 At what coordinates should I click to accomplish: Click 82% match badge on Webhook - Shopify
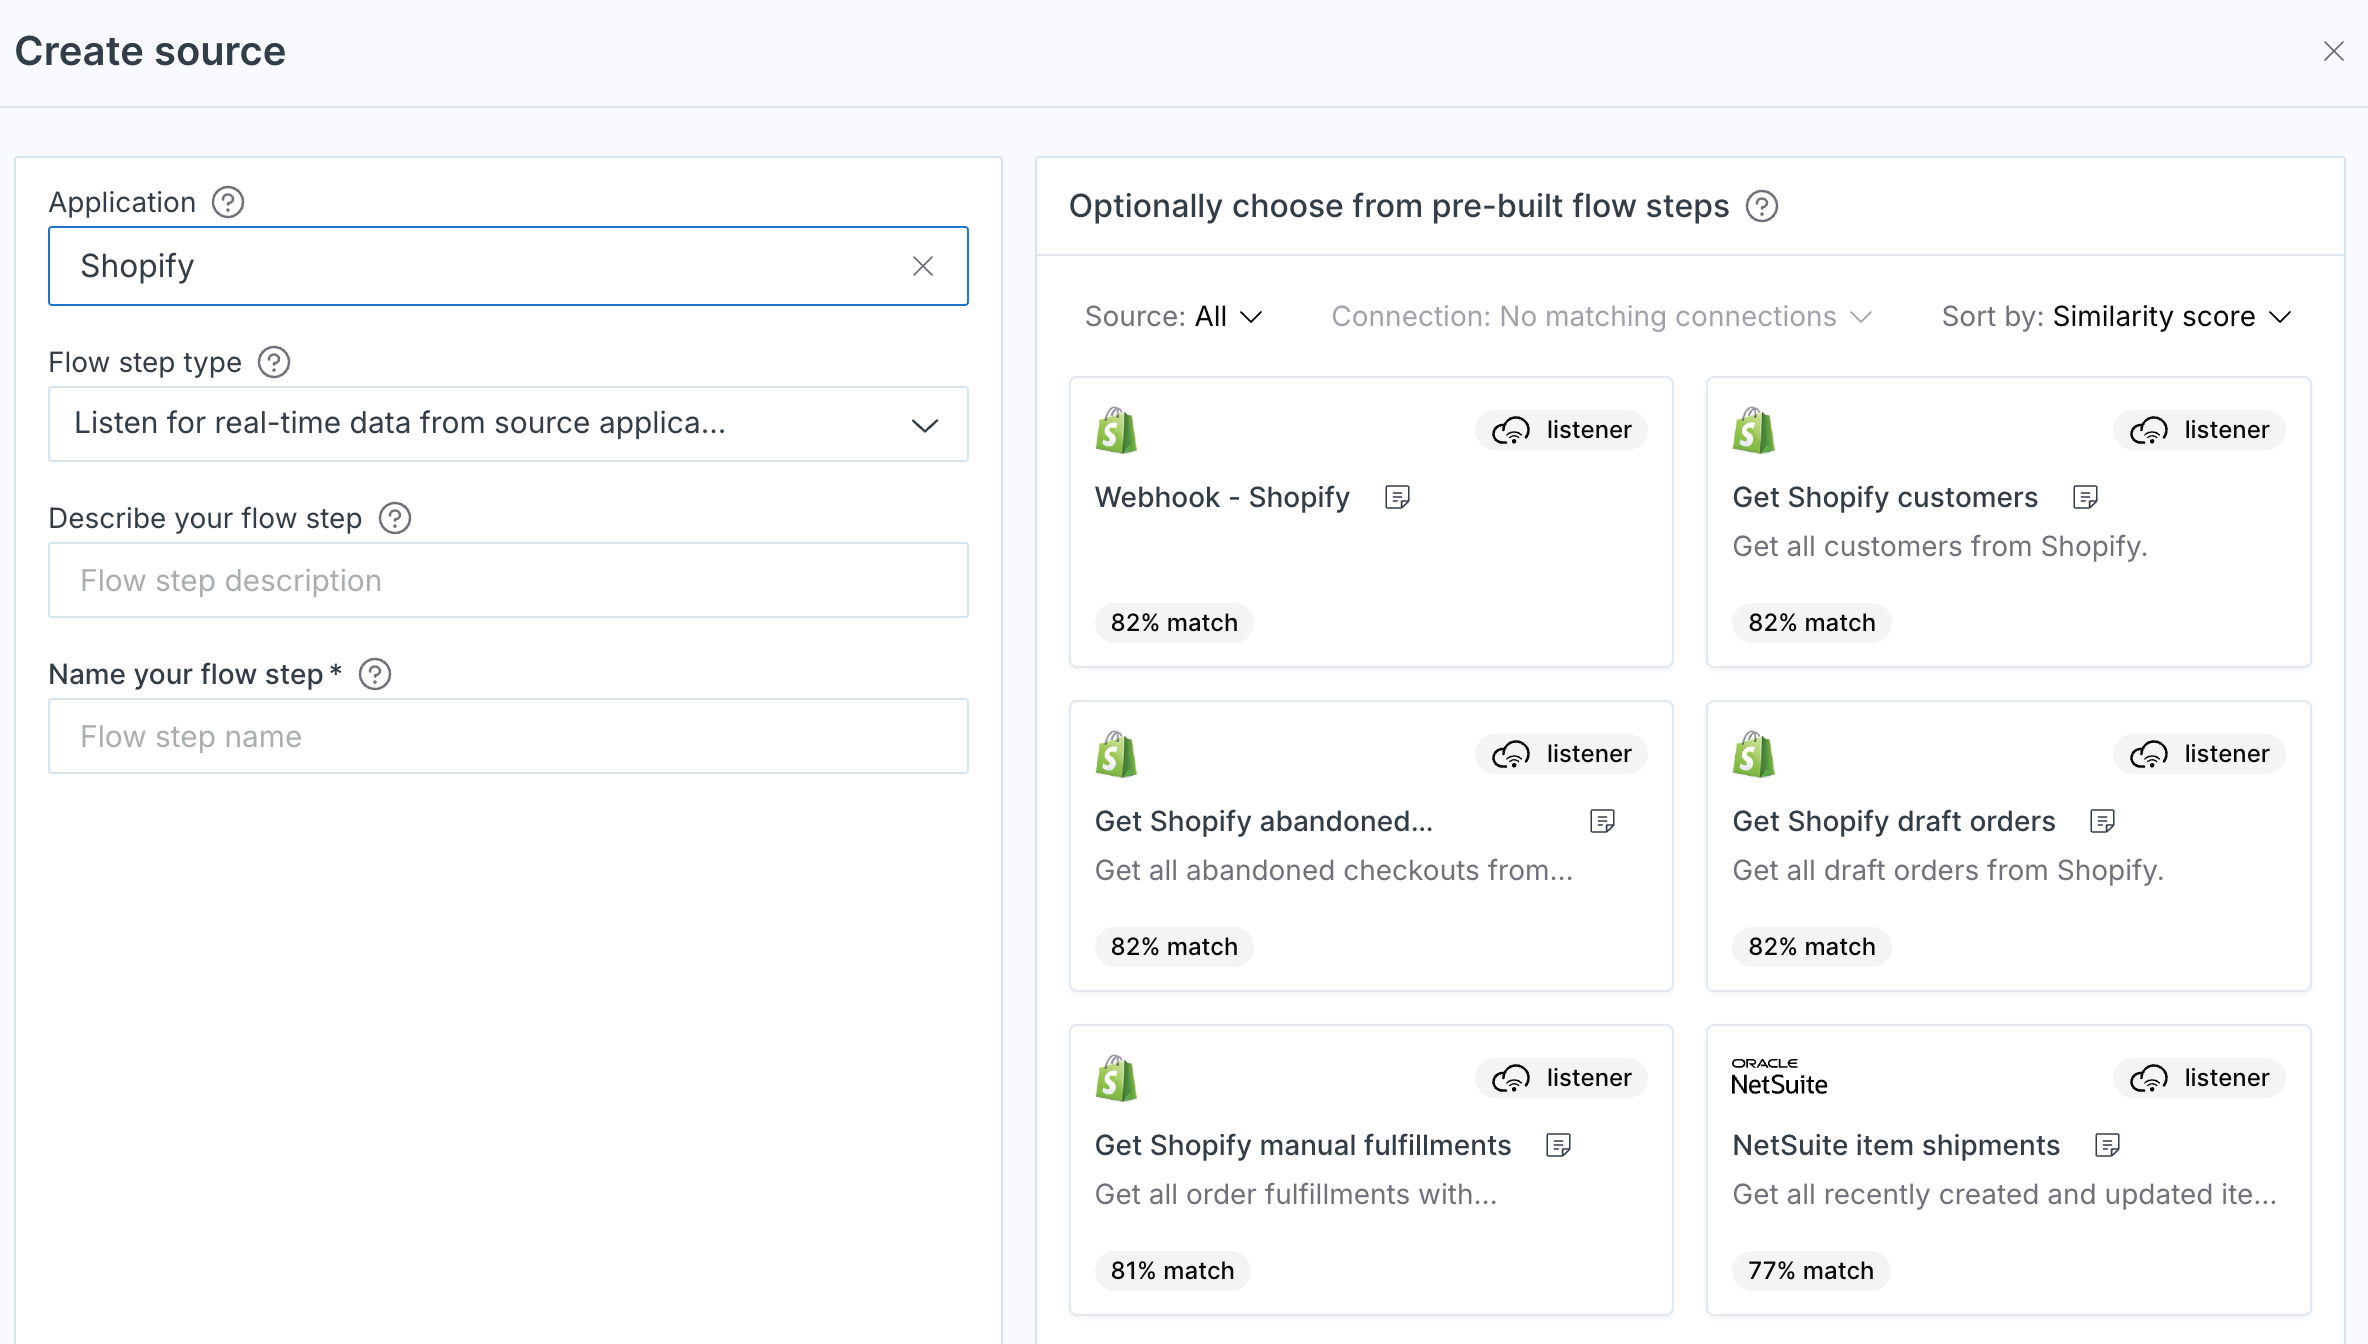point(1174,623)
